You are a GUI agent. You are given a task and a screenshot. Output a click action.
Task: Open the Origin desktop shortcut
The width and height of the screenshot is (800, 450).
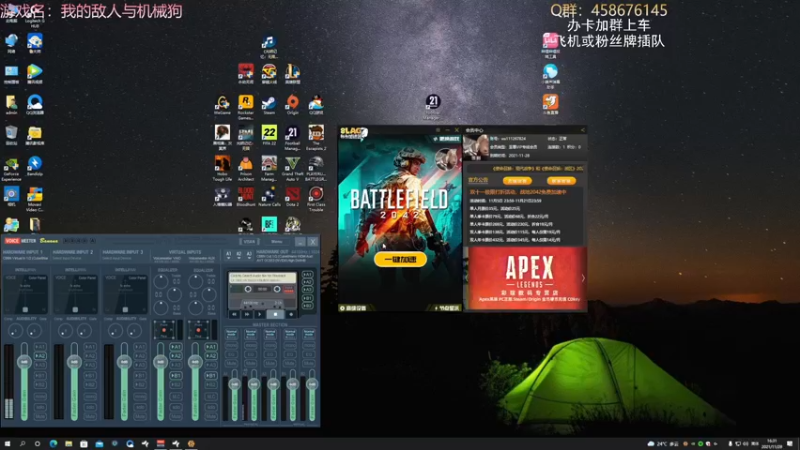click(x=292, y=104)
